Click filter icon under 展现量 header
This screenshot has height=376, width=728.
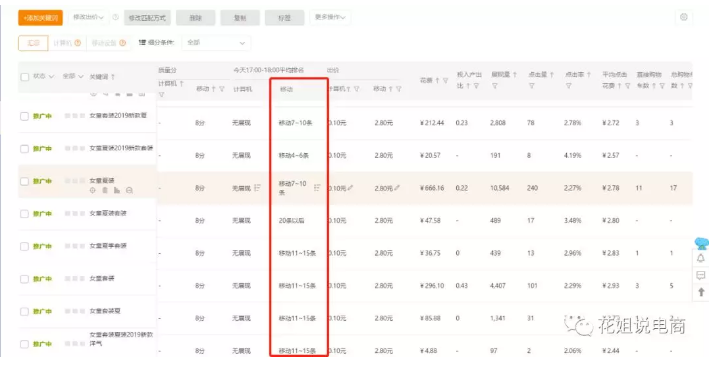pyautogui.click(x=494, y=86)
